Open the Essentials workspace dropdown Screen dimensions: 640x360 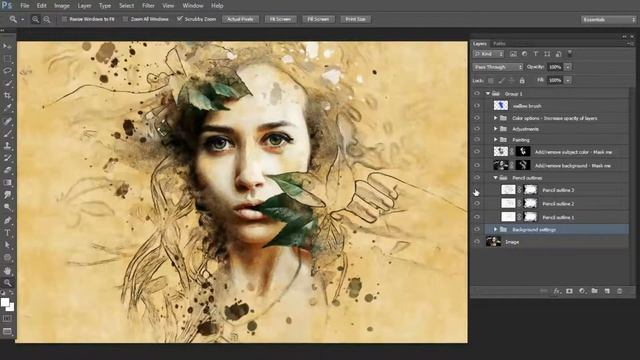click(x=608, y=19)
